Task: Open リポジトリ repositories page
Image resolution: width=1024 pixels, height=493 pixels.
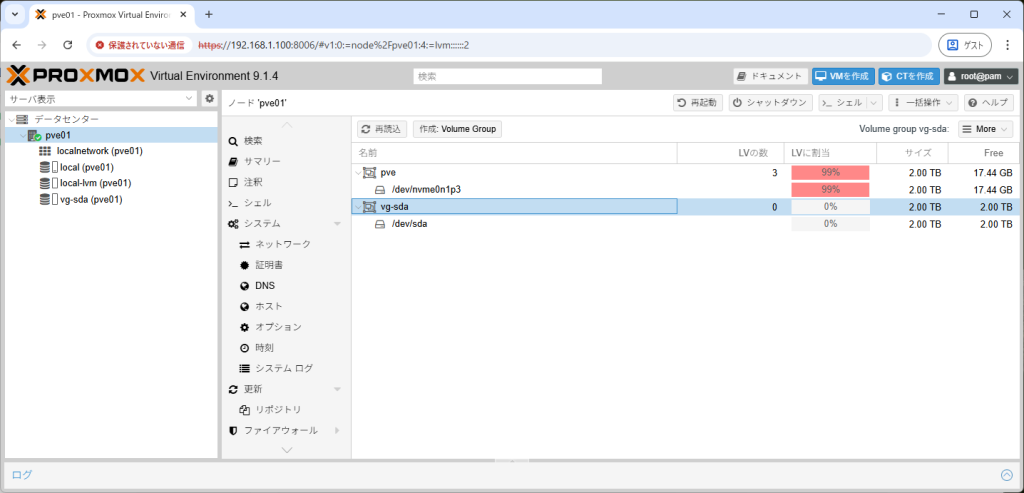Action: (278, 409)
